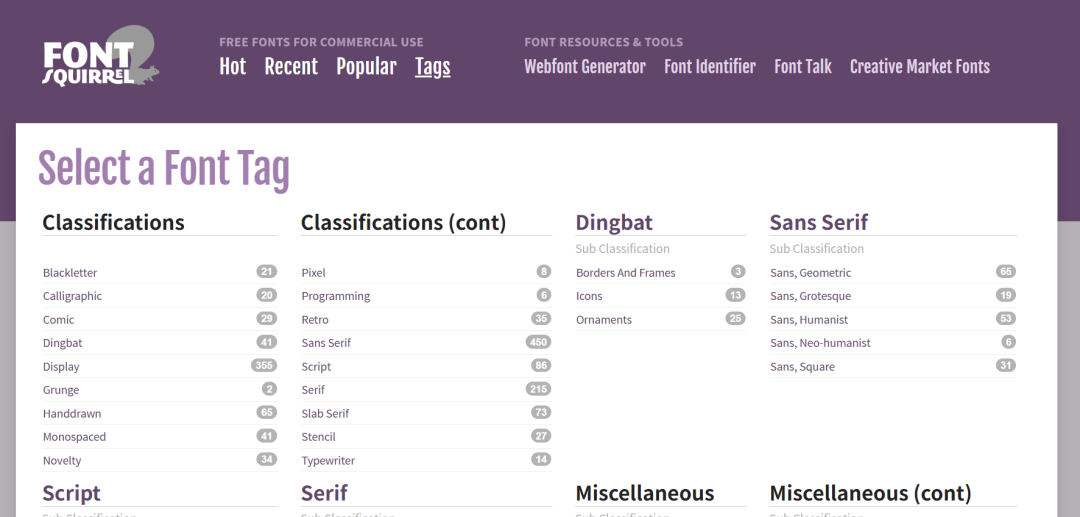The image size is (1080, 517).
Task: Click the 450 count badge beside Sans Serif
Action: 538,342
